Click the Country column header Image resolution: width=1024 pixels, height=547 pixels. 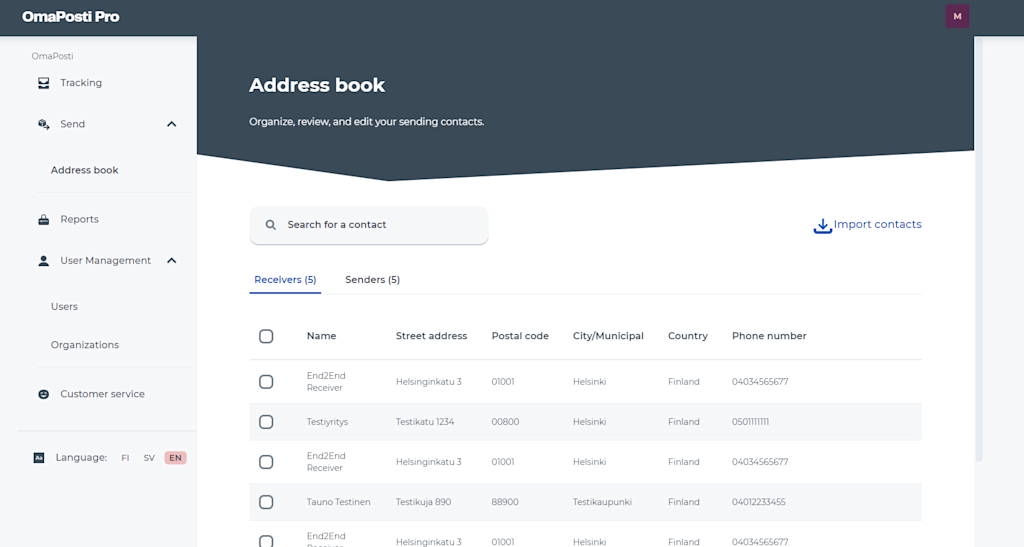pos(688,336)
